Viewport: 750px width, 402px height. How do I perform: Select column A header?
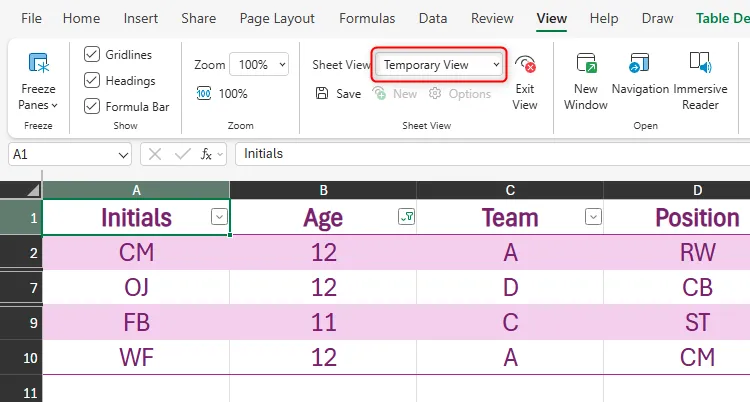[136, 190]
